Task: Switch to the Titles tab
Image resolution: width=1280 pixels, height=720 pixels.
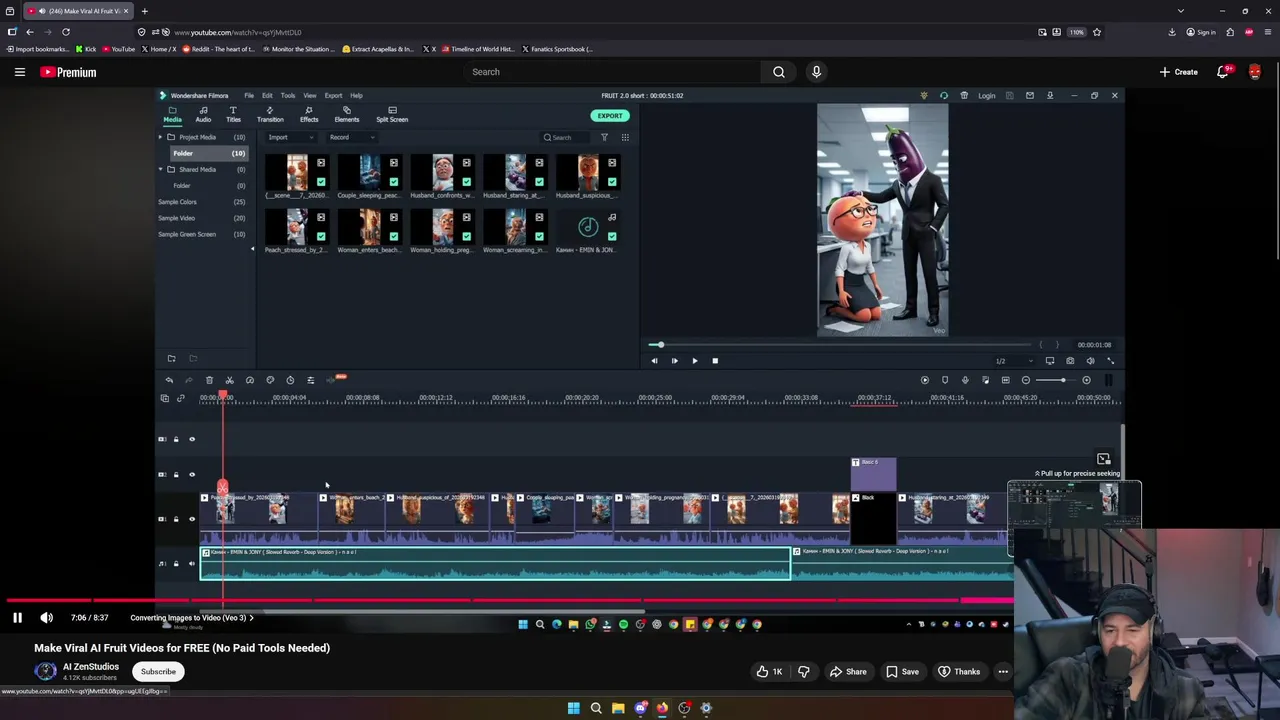Action: point(233,114)
